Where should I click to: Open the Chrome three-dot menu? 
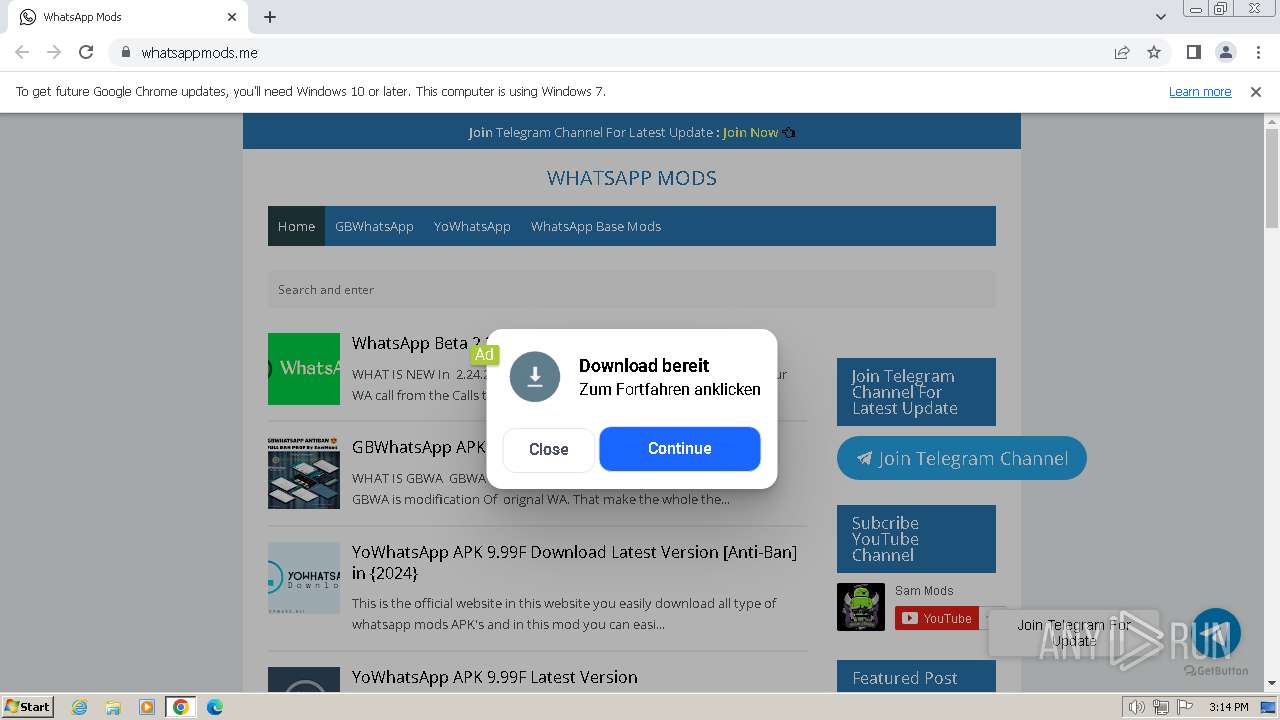tap(1256, 52)
